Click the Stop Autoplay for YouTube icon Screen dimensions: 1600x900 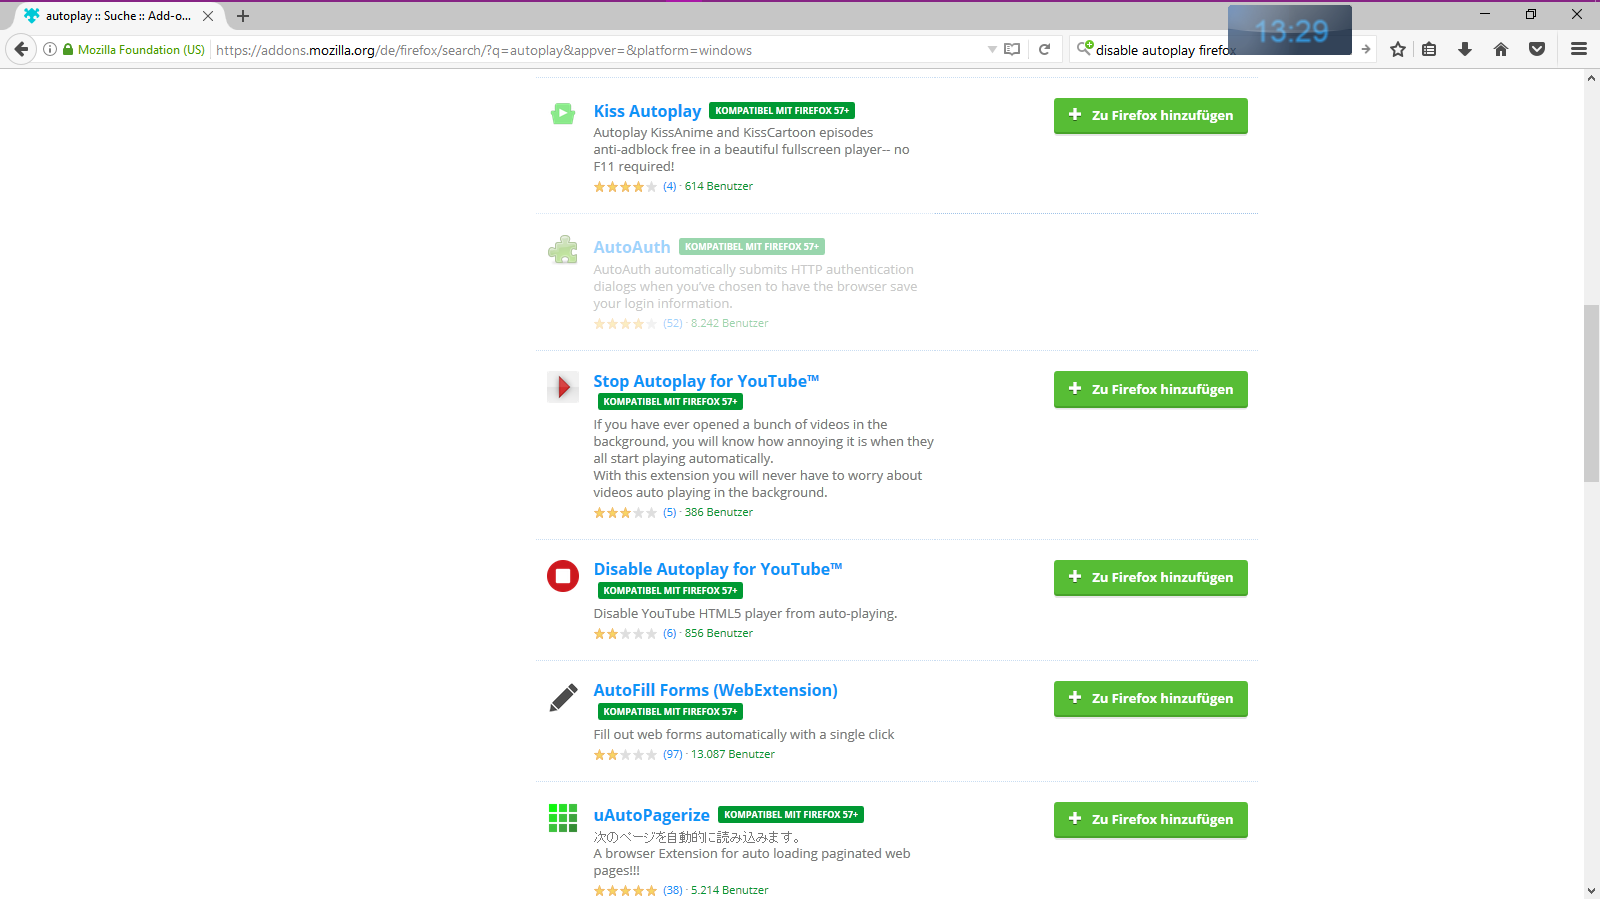(x=563, y=386)
